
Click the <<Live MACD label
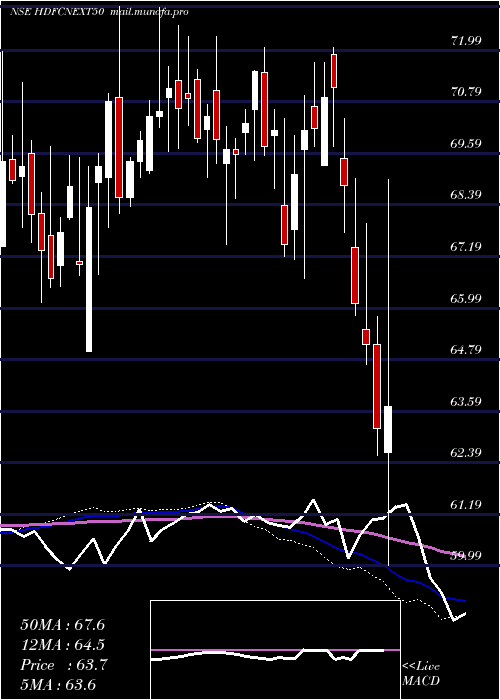click(421, 674)
